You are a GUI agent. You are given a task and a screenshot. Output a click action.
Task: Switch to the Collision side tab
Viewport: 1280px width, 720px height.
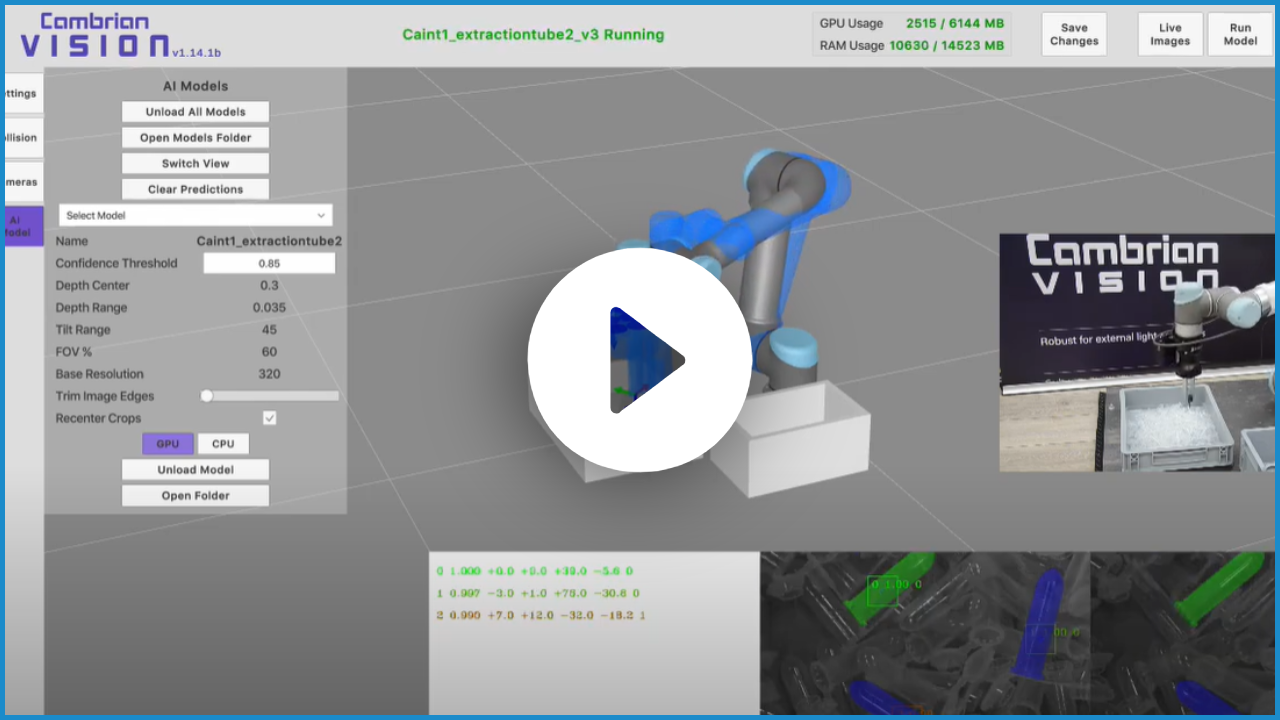tap(22, 138)
